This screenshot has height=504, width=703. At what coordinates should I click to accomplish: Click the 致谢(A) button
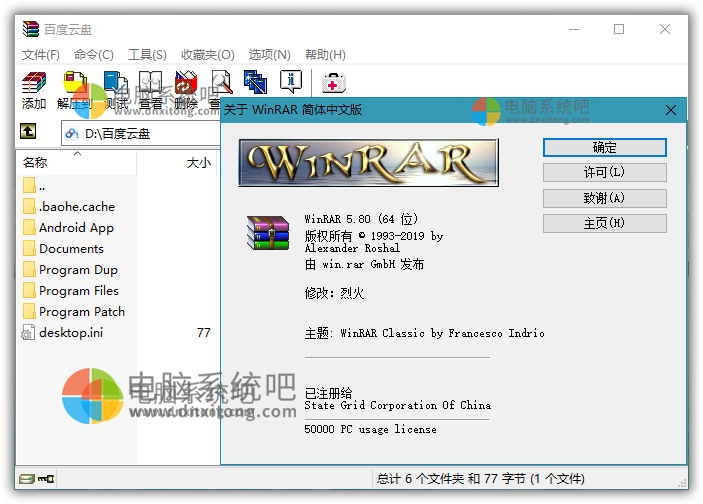point(604,198)
